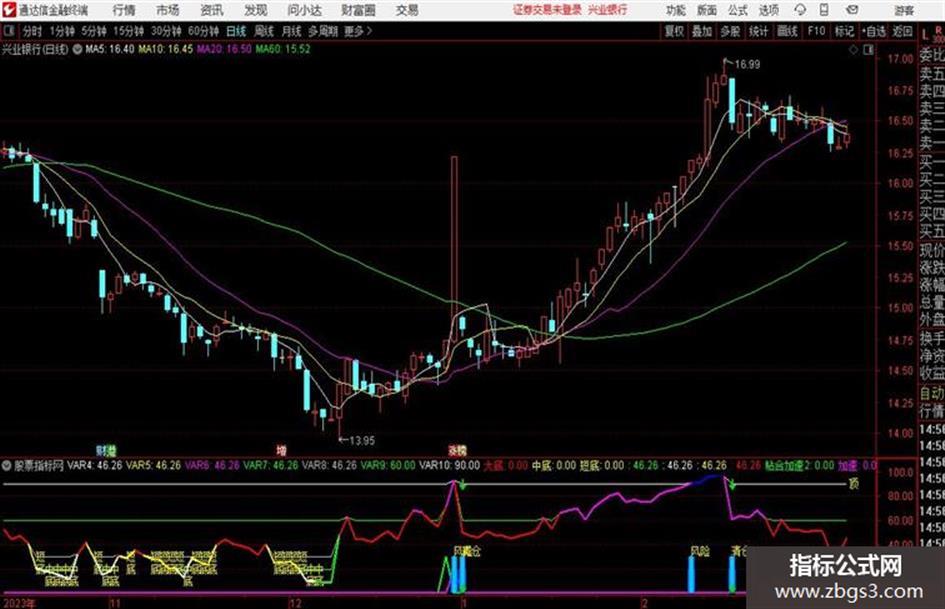Click the 返回 back toolbar button
Image resolution: width=945 pixels, height=609 pixels.
pyautogui.click(x=902, y=31)
